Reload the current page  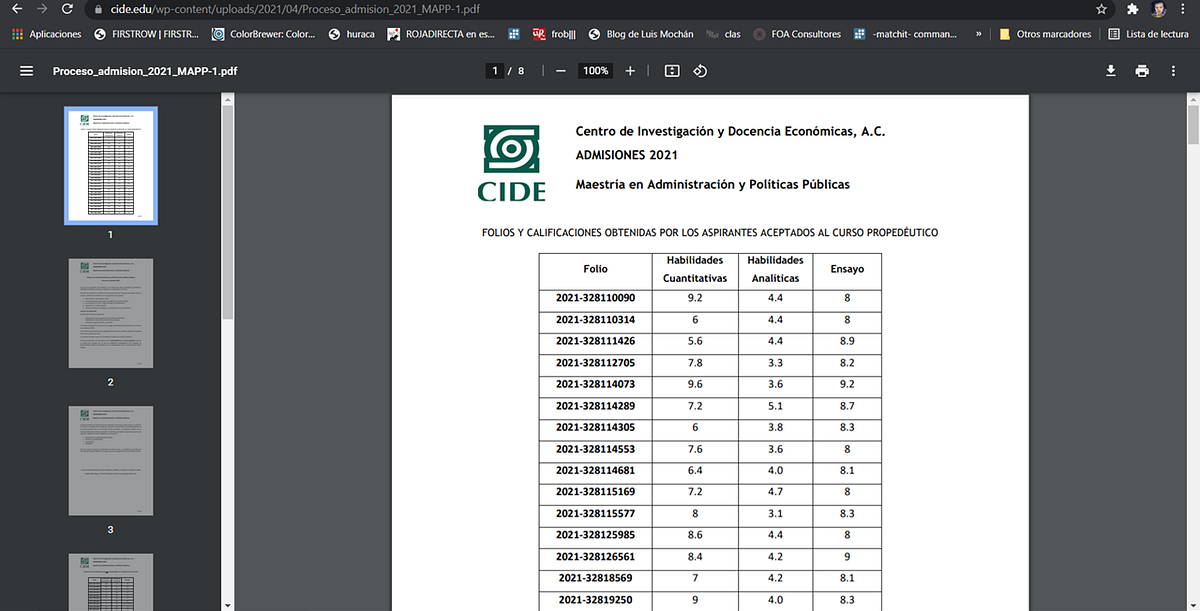66,9
